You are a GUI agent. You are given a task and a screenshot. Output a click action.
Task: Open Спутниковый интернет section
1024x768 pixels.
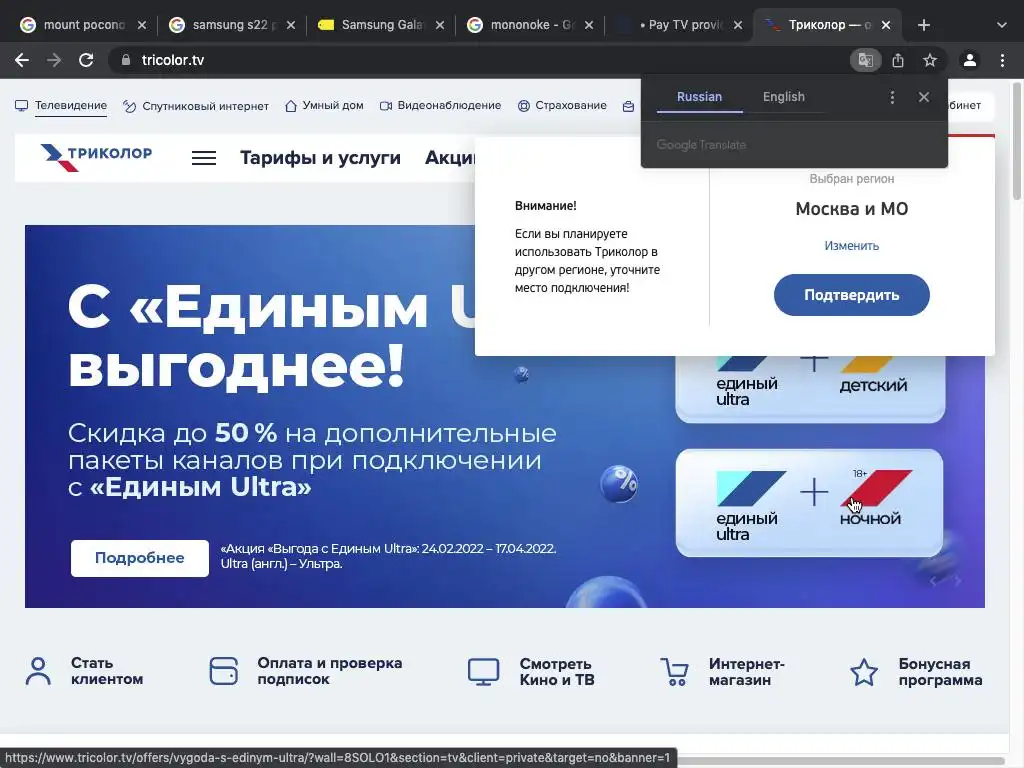coord(196,106)
